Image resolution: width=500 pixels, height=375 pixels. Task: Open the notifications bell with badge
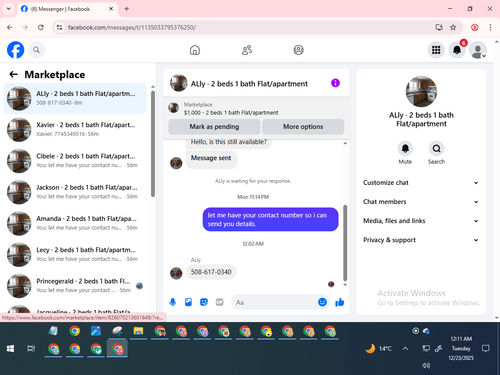coord(457,50)
